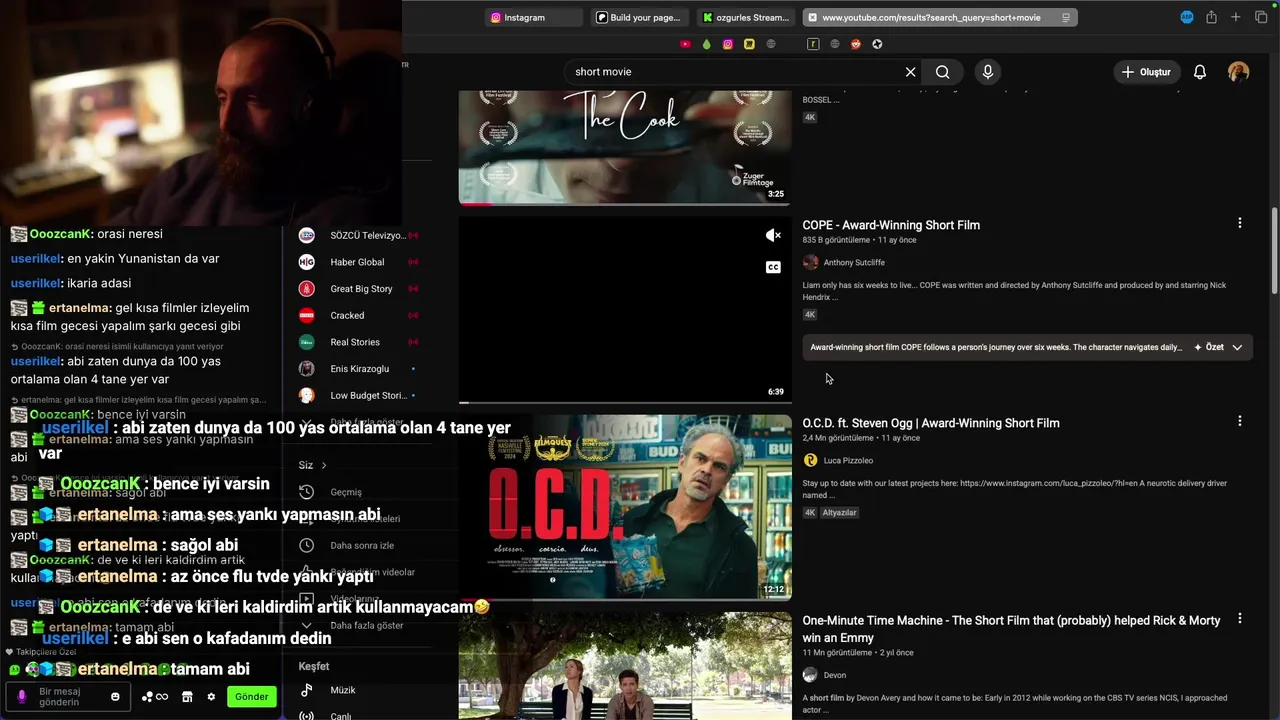1280x720 pixels.
Task: Seek on COPE preview progress bar
Action: [625, 402]
